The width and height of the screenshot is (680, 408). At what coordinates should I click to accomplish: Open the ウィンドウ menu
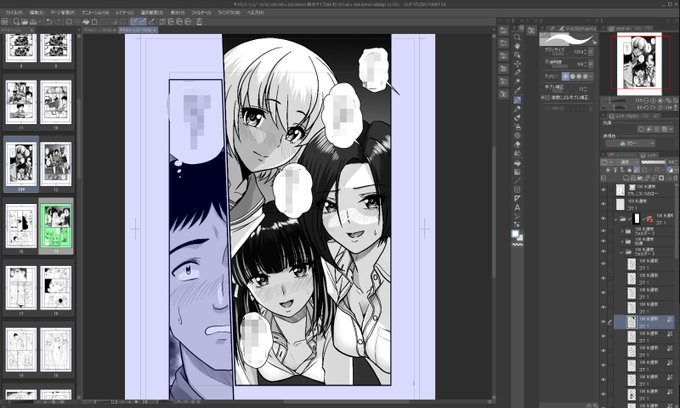point(229,13)
